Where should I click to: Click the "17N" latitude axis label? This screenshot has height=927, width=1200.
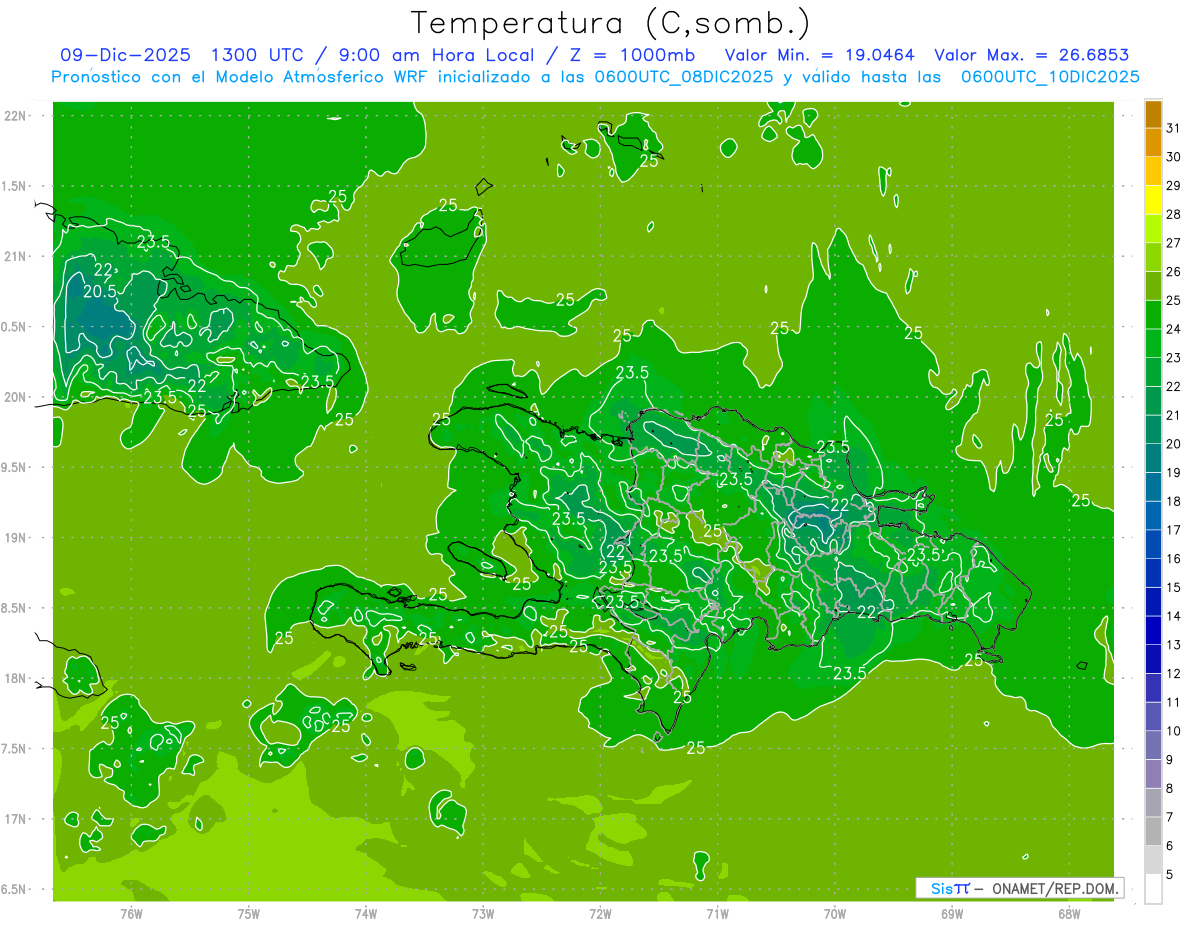16,819
